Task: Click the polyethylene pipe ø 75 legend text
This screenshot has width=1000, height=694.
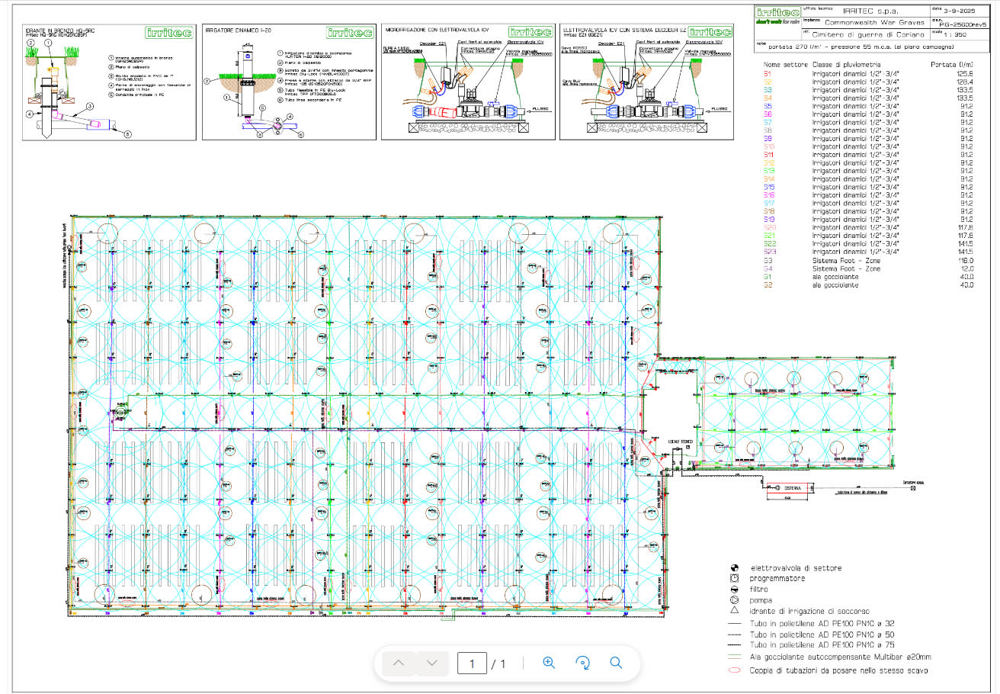Action: [822, 646]
